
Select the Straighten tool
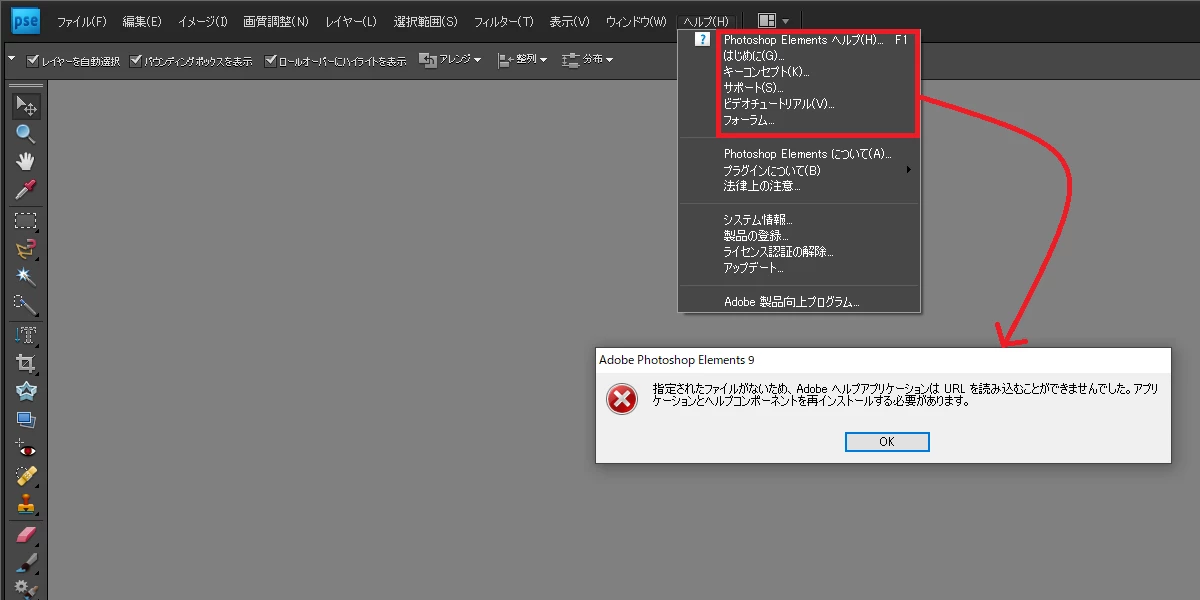coord(26,420)
